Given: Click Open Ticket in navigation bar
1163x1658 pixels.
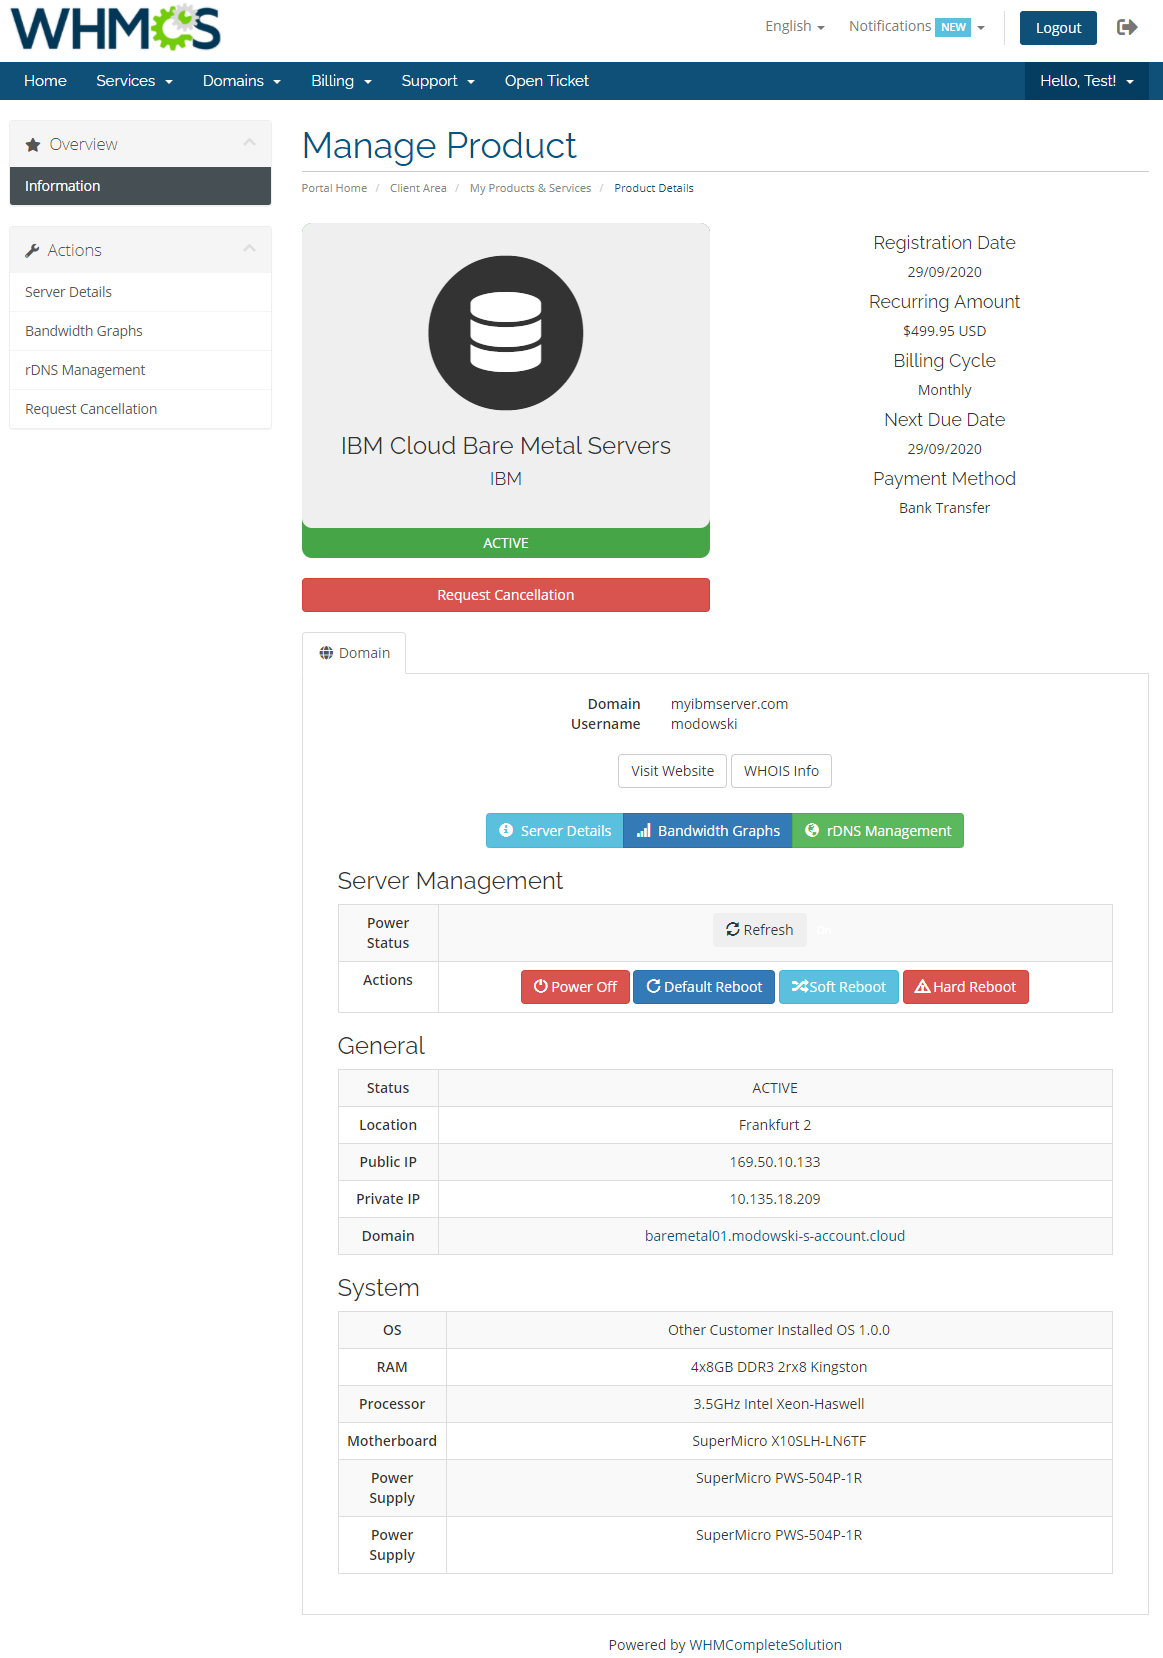Looking at the screenshot, I should point(547,81).
